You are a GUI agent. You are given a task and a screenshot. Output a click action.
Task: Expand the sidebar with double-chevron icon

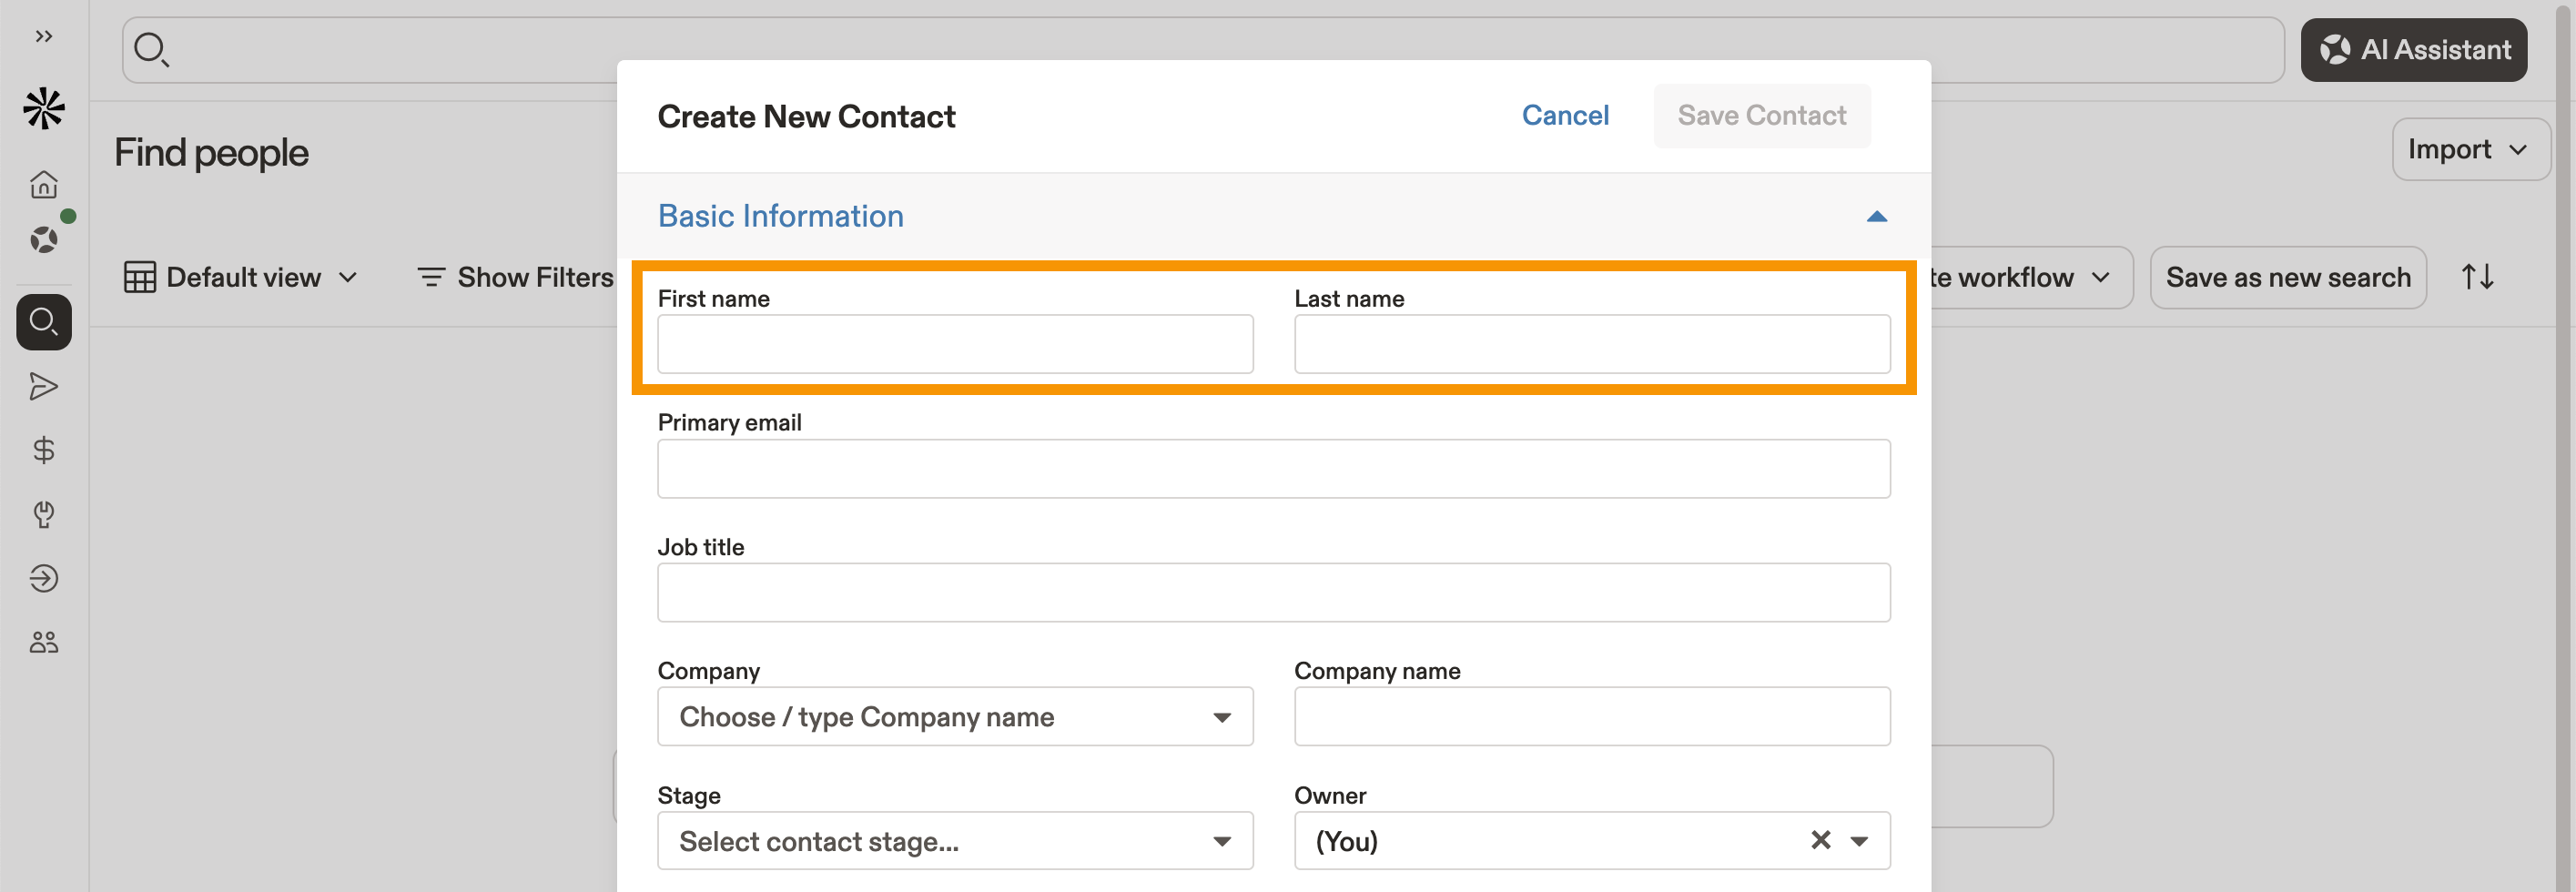(x=43, y=37)
